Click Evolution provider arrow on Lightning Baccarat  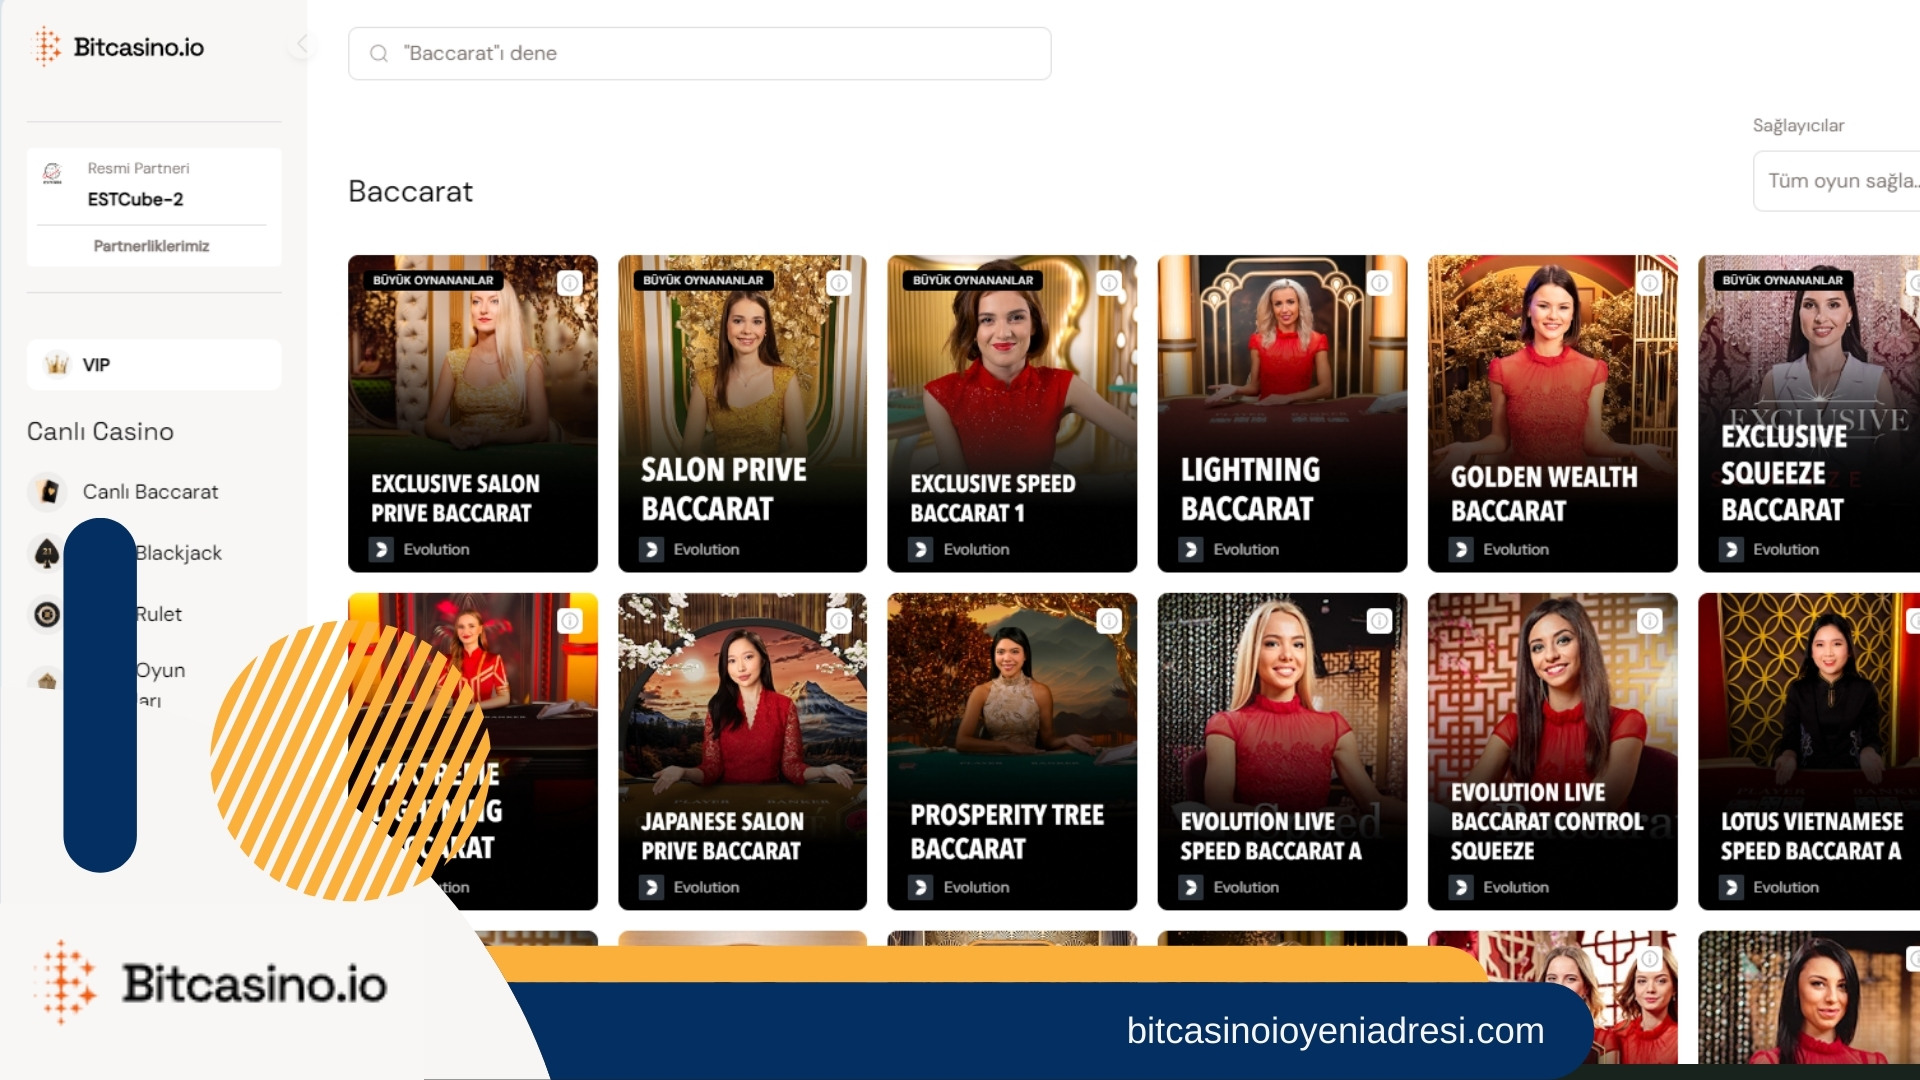1190,549
